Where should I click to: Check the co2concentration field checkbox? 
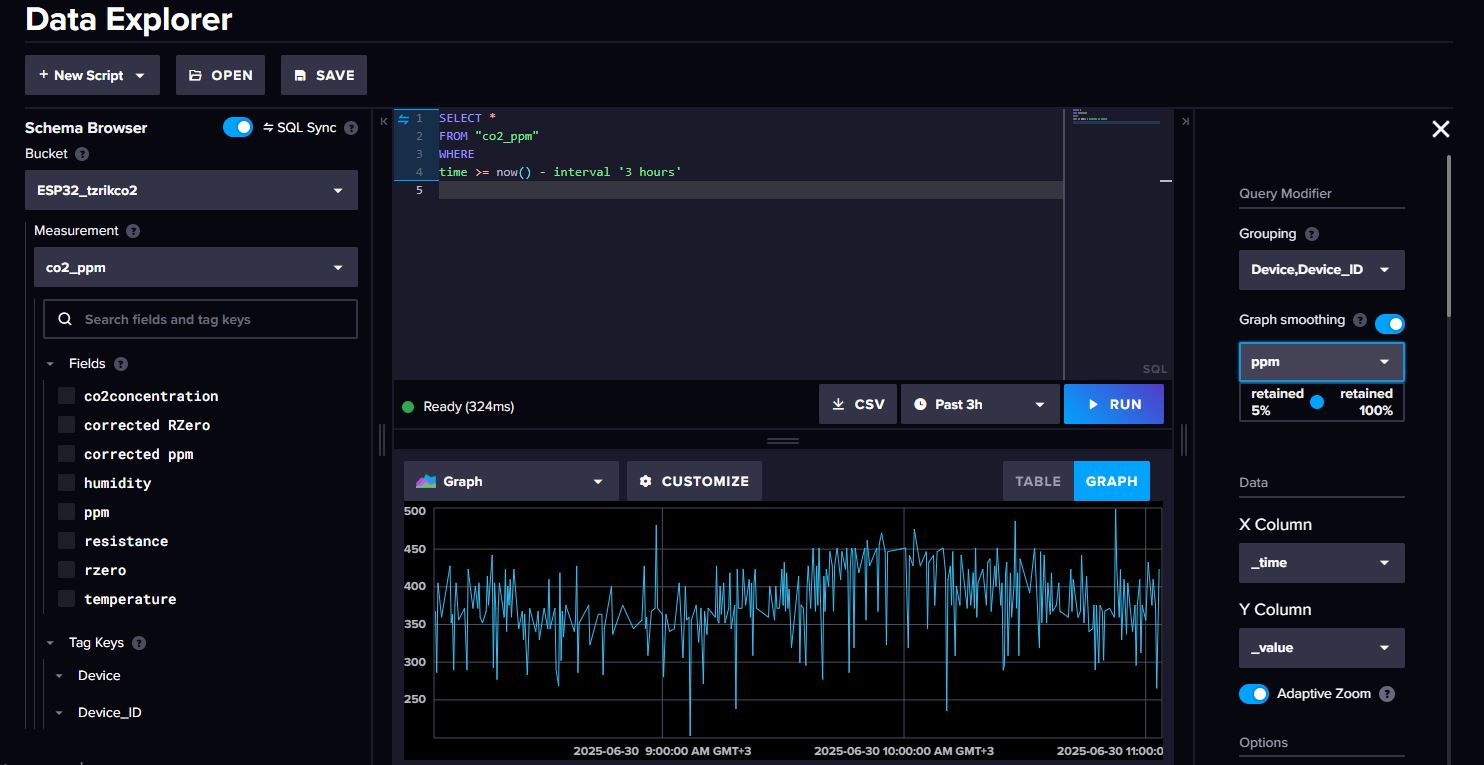point(67,396)
